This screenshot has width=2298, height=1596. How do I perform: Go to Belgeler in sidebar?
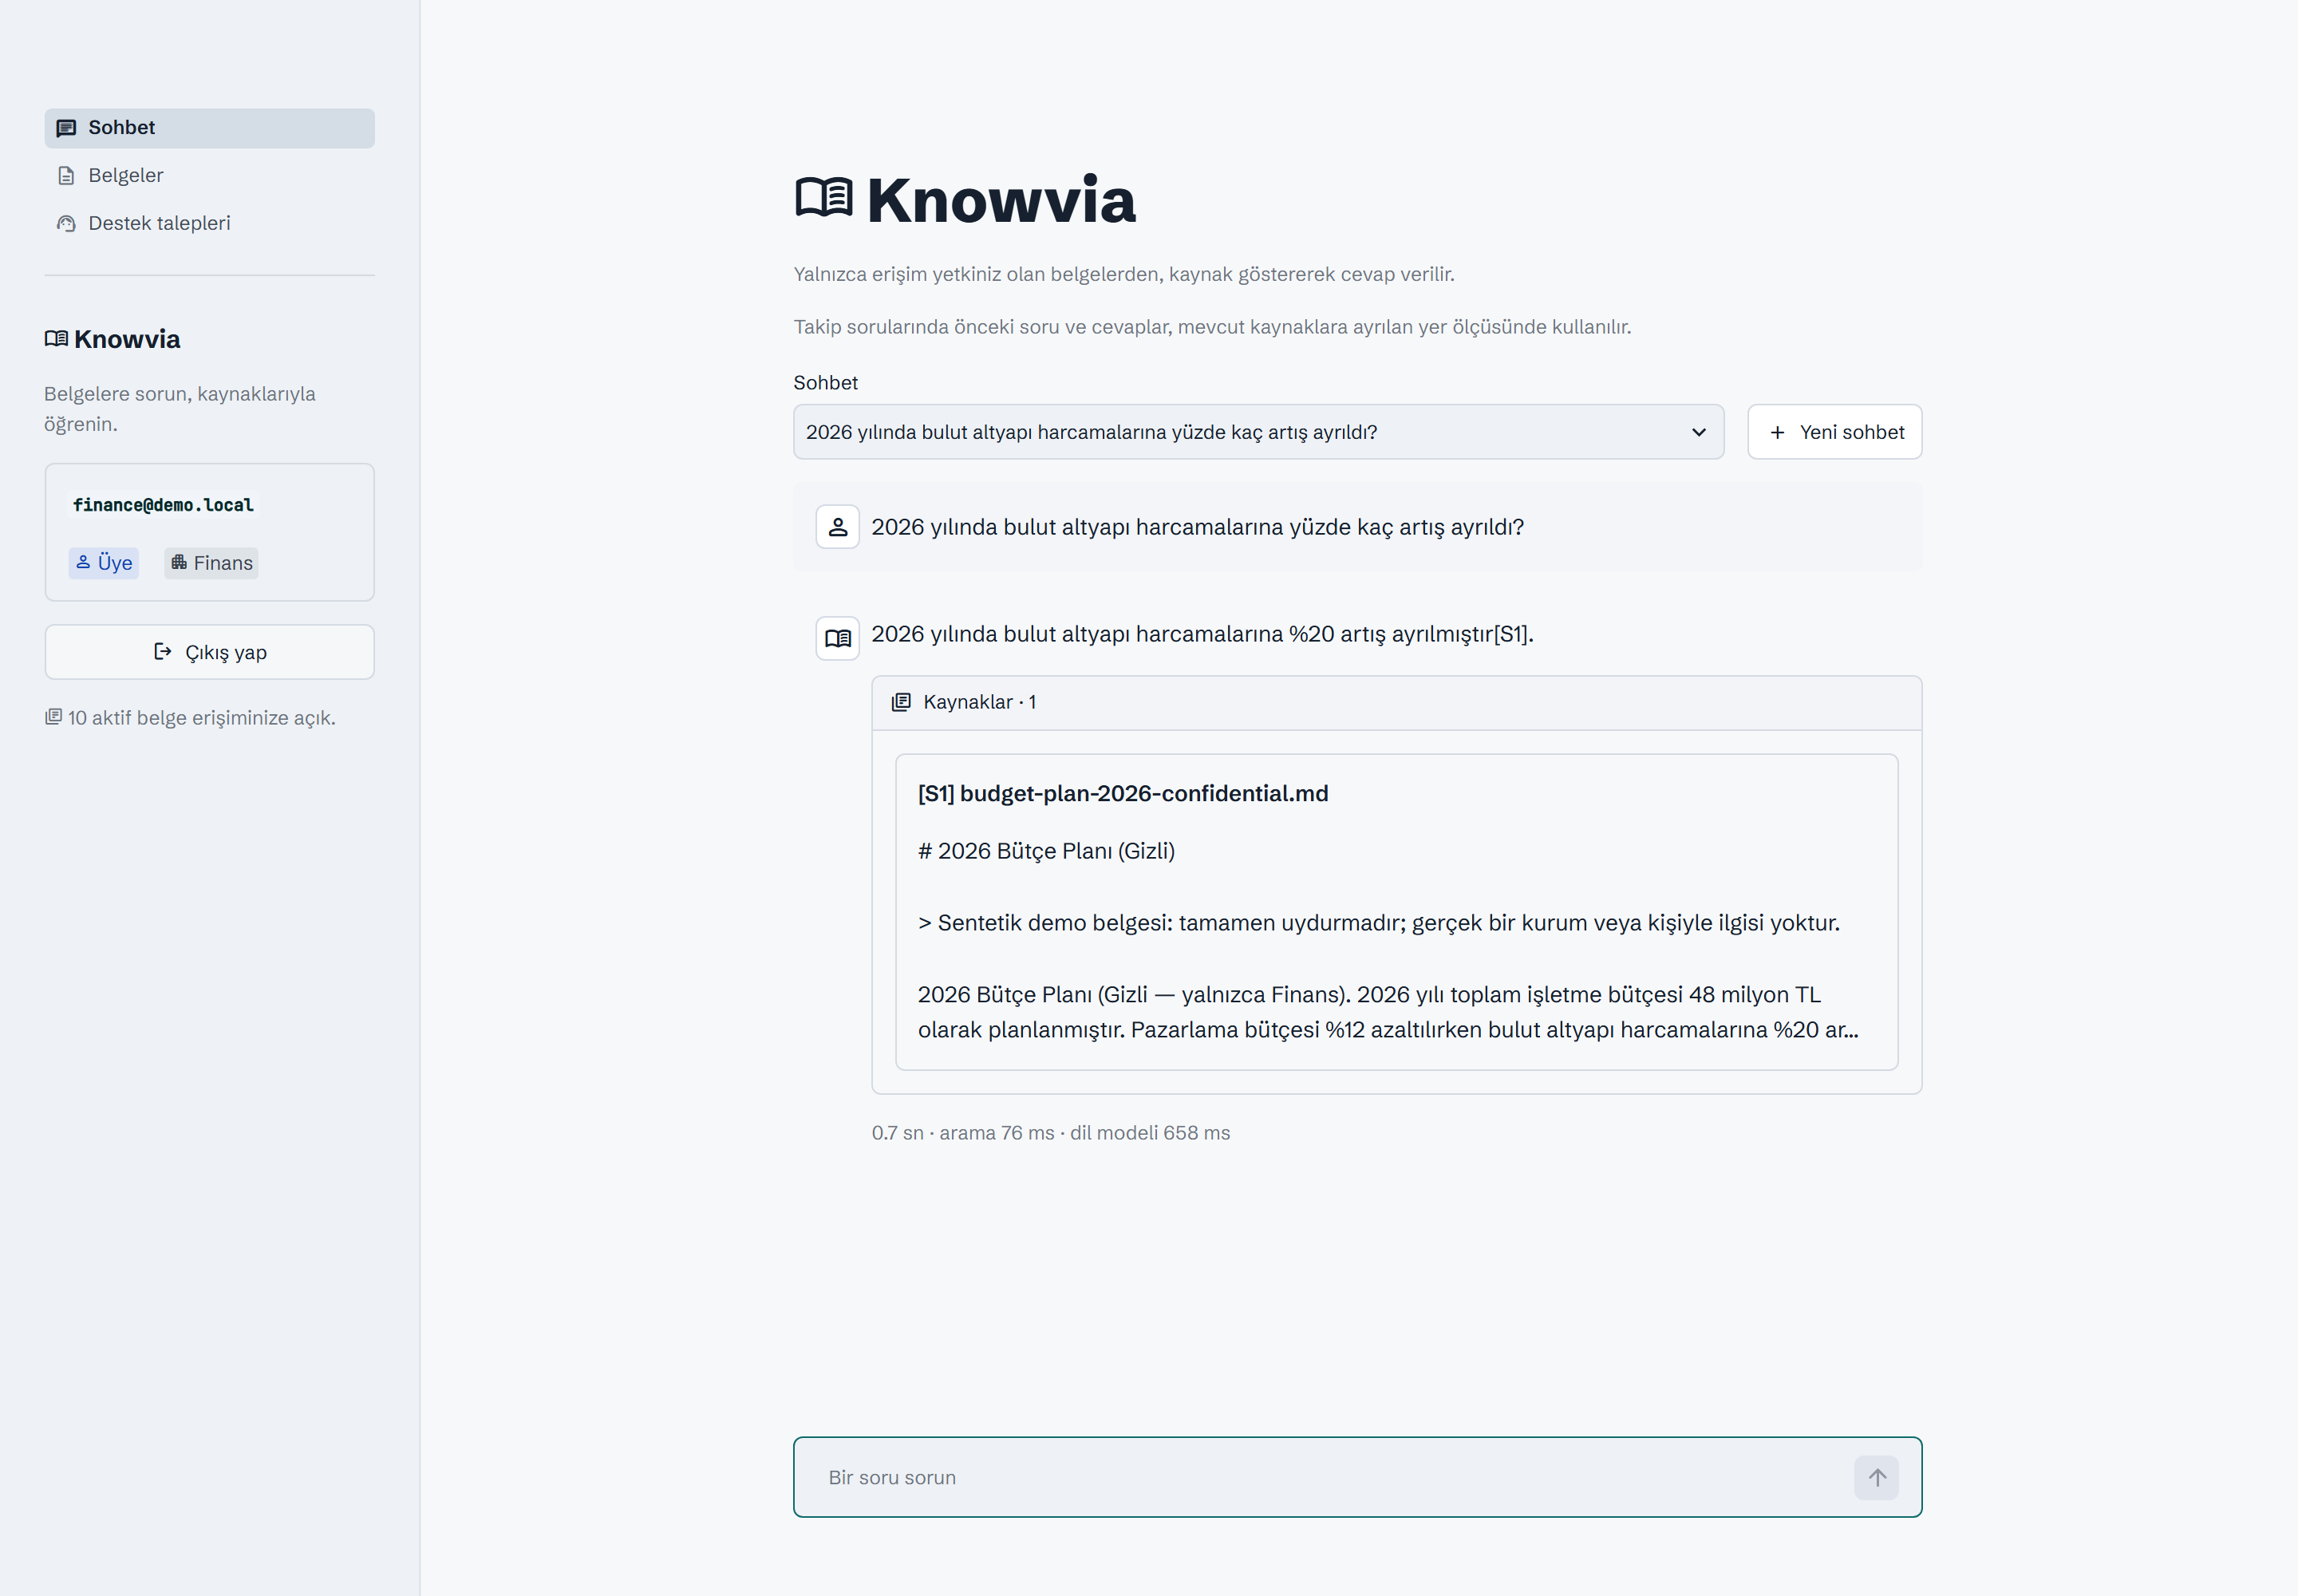209,176
